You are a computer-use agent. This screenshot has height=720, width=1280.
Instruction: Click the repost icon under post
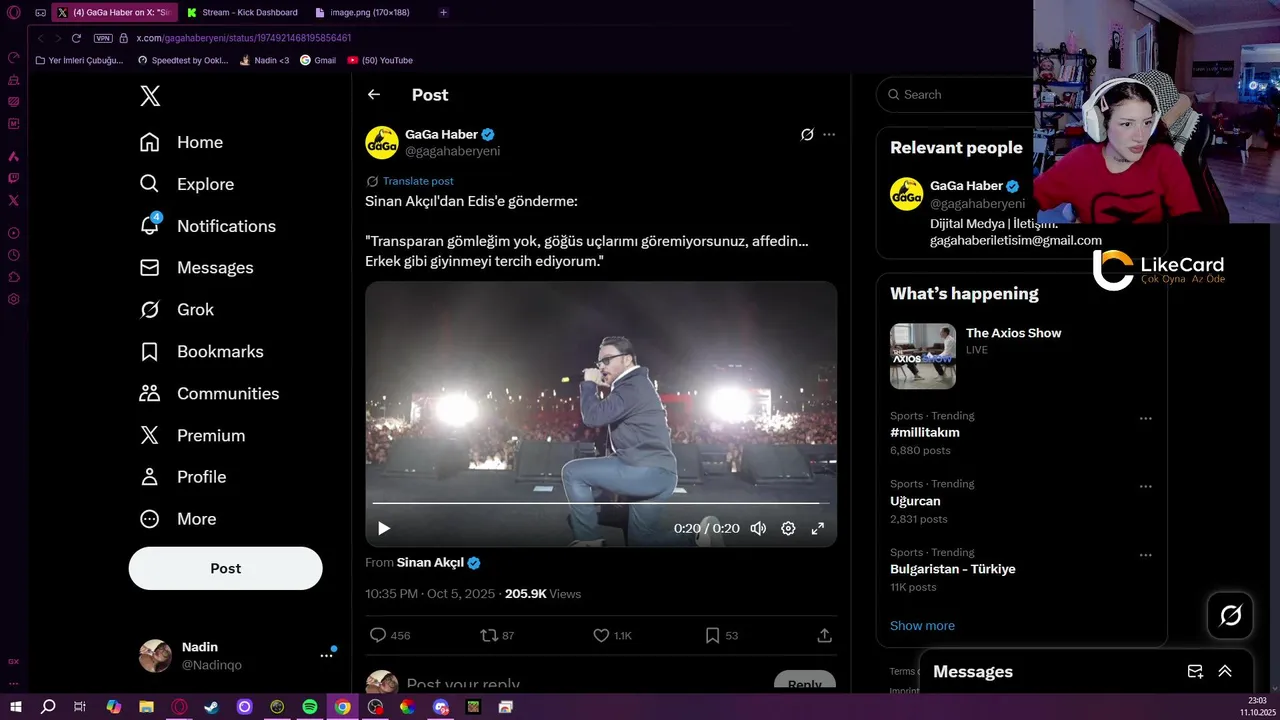tap(489, 635)
